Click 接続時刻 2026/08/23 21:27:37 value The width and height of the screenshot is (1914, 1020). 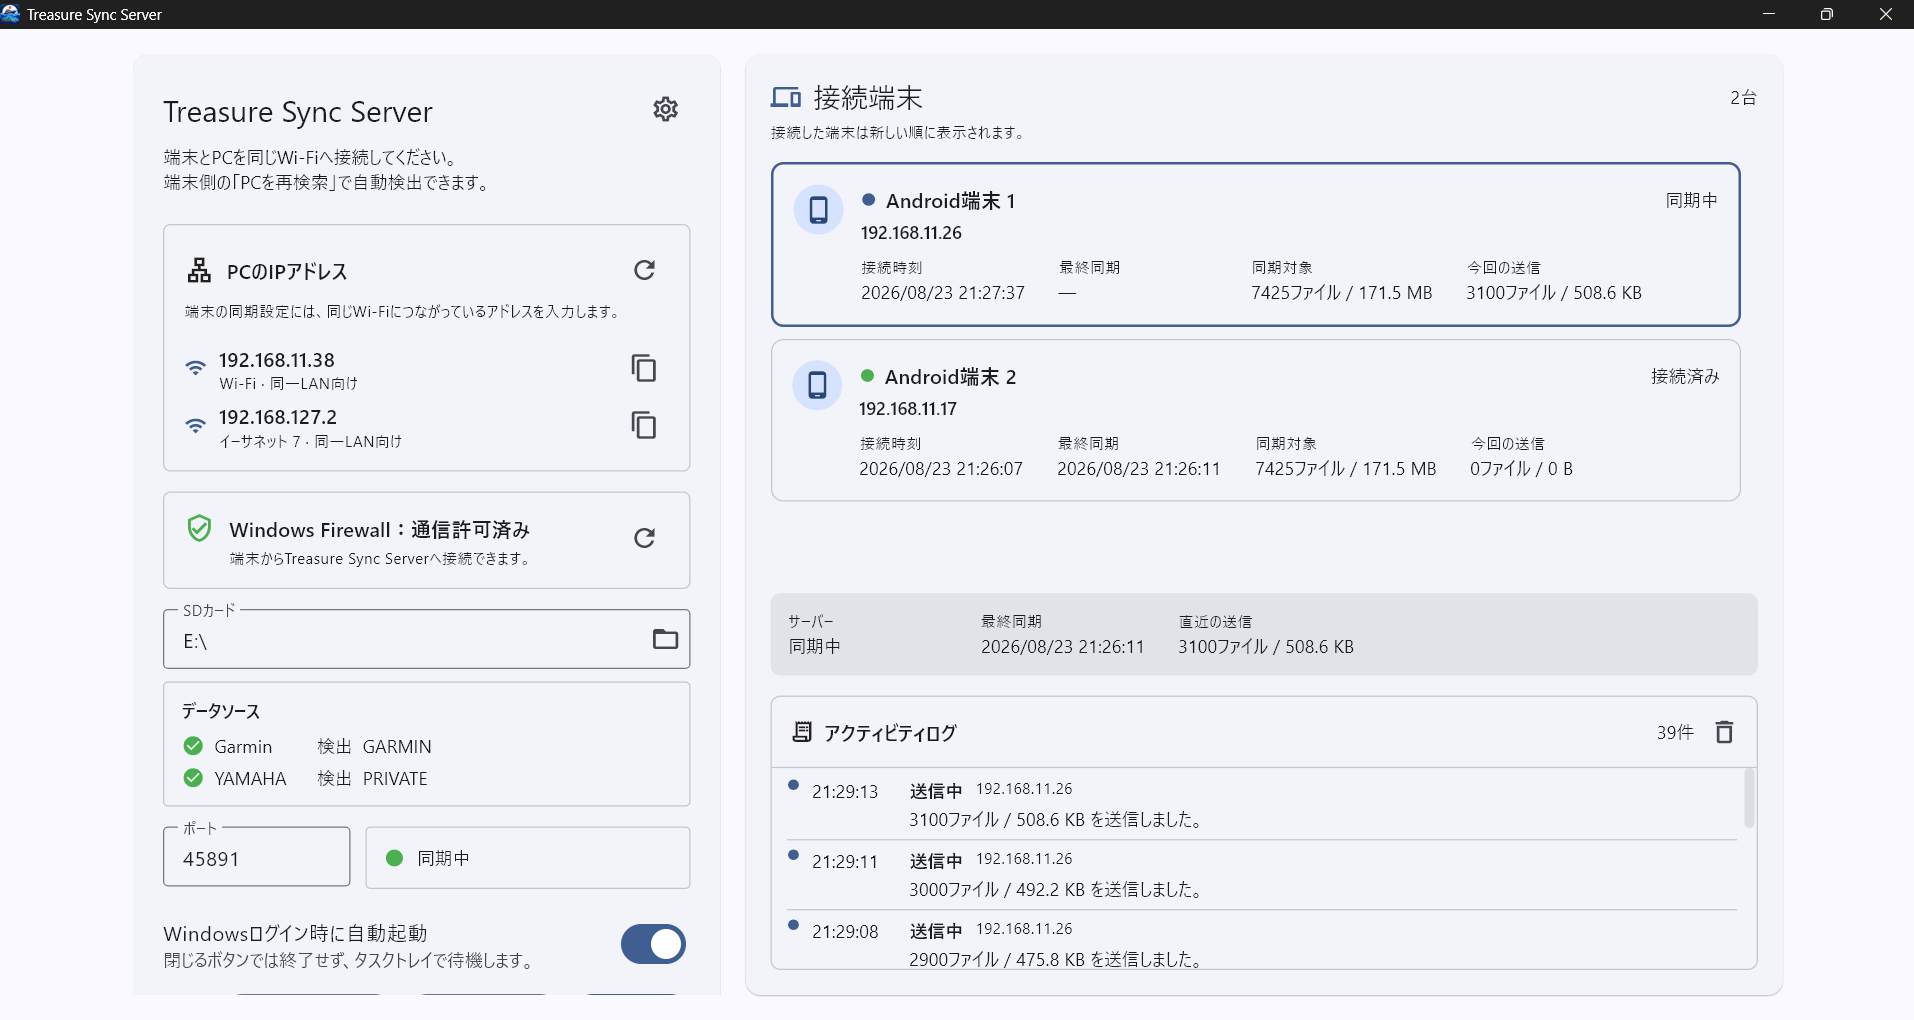pyautogui.click(x=943, y=293)
